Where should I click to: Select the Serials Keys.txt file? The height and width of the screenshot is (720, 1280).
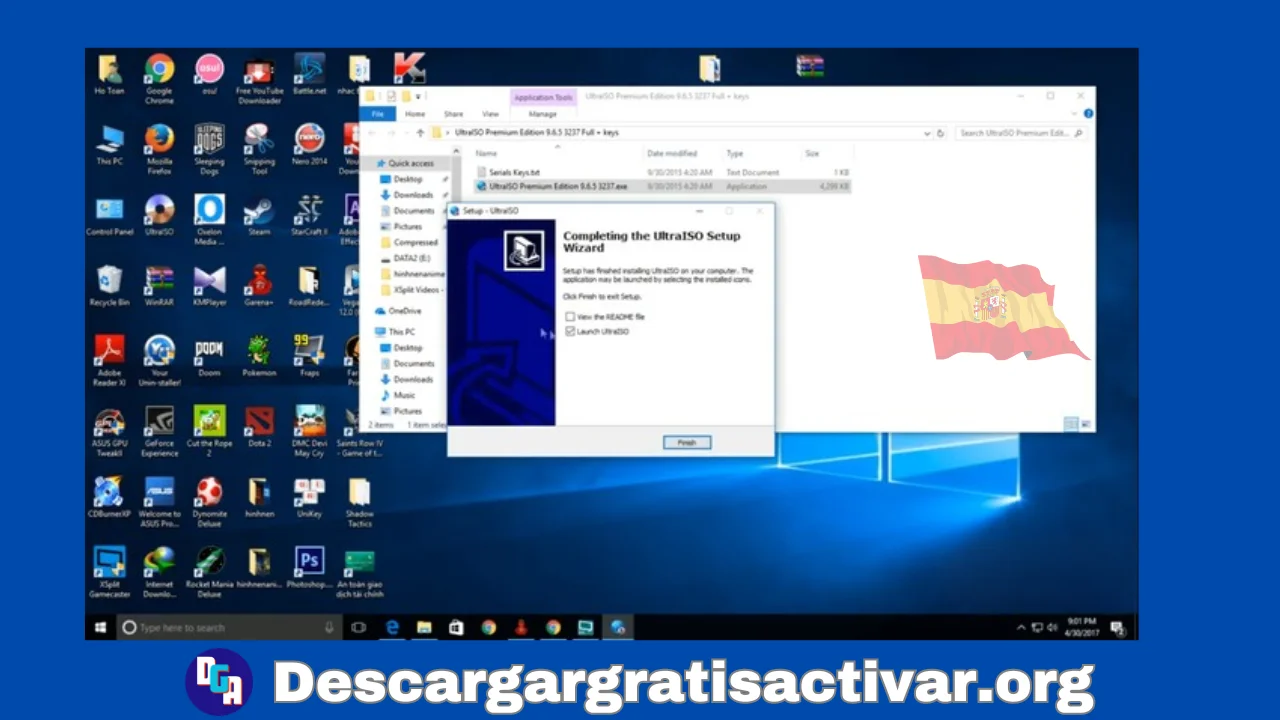point(514,172)
